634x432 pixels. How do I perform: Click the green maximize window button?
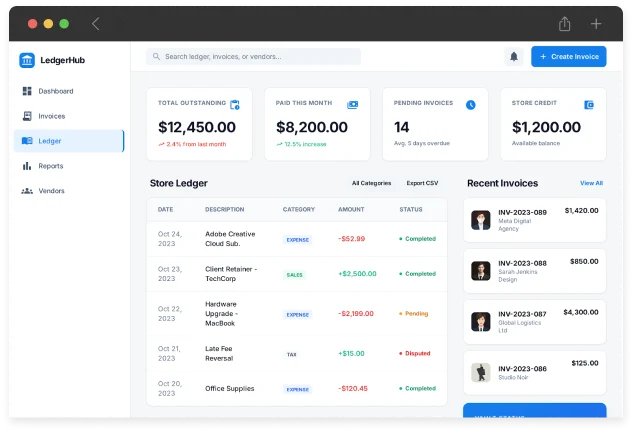(x=64, y=24)
